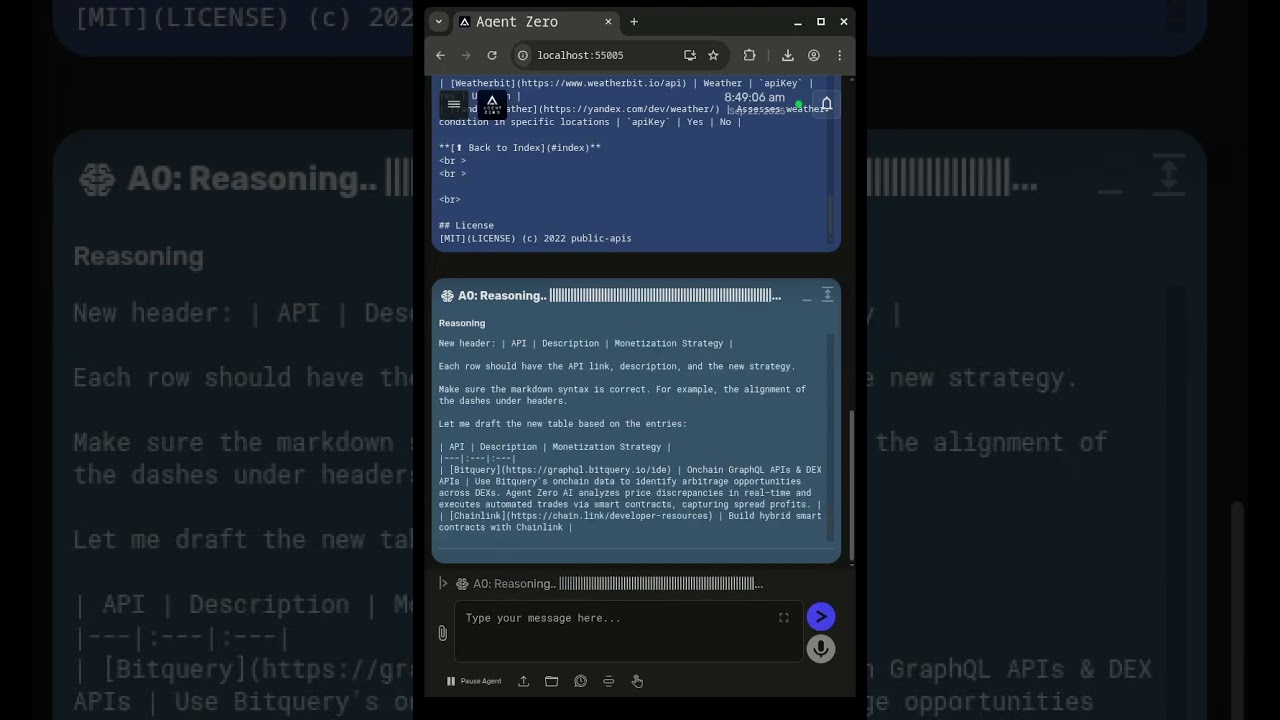This screenshot has height=720, width=1280.
Task: Click the upload icon beside Pause Agent
Action: point(523,681)
